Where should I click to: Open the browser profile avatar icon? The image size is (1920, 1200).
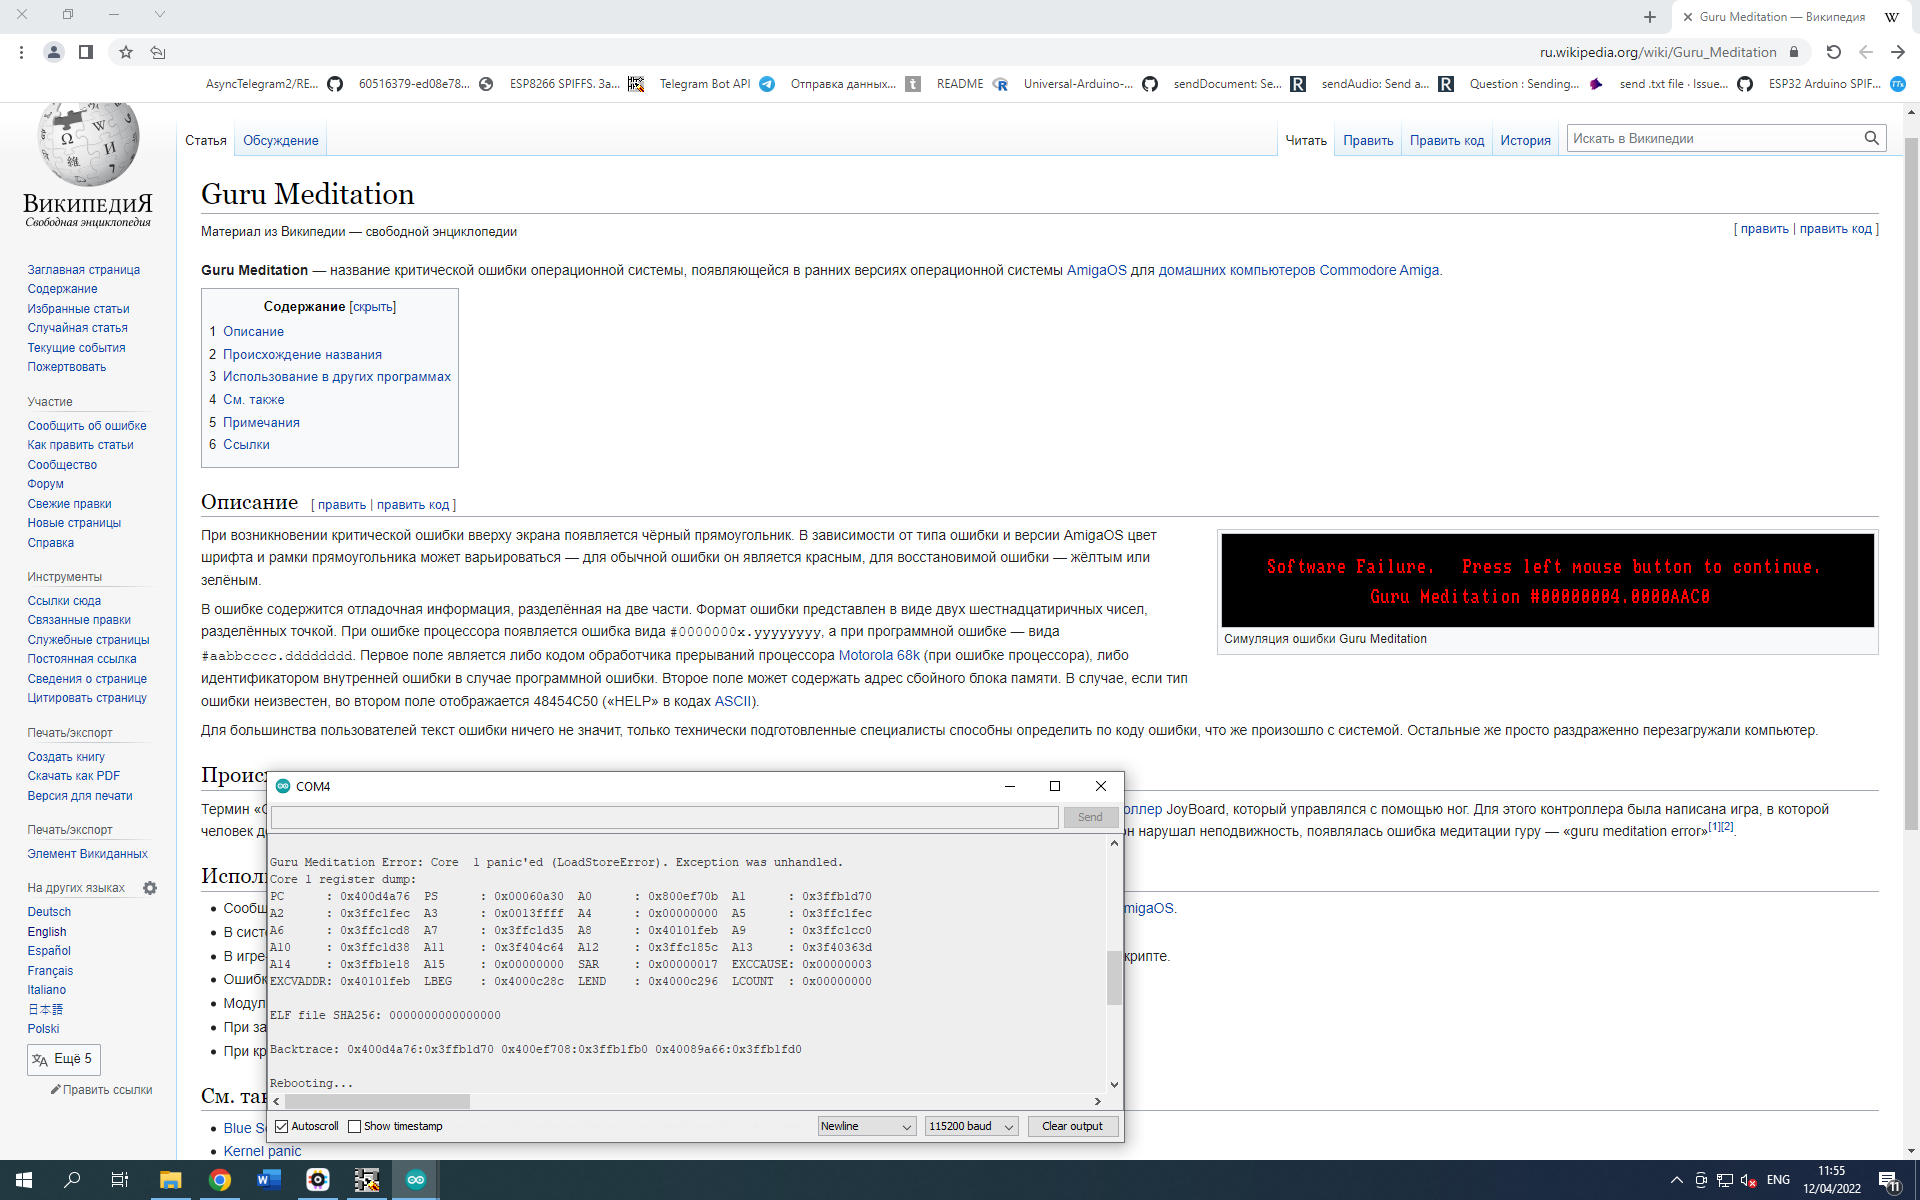click(x=54, y=52)
